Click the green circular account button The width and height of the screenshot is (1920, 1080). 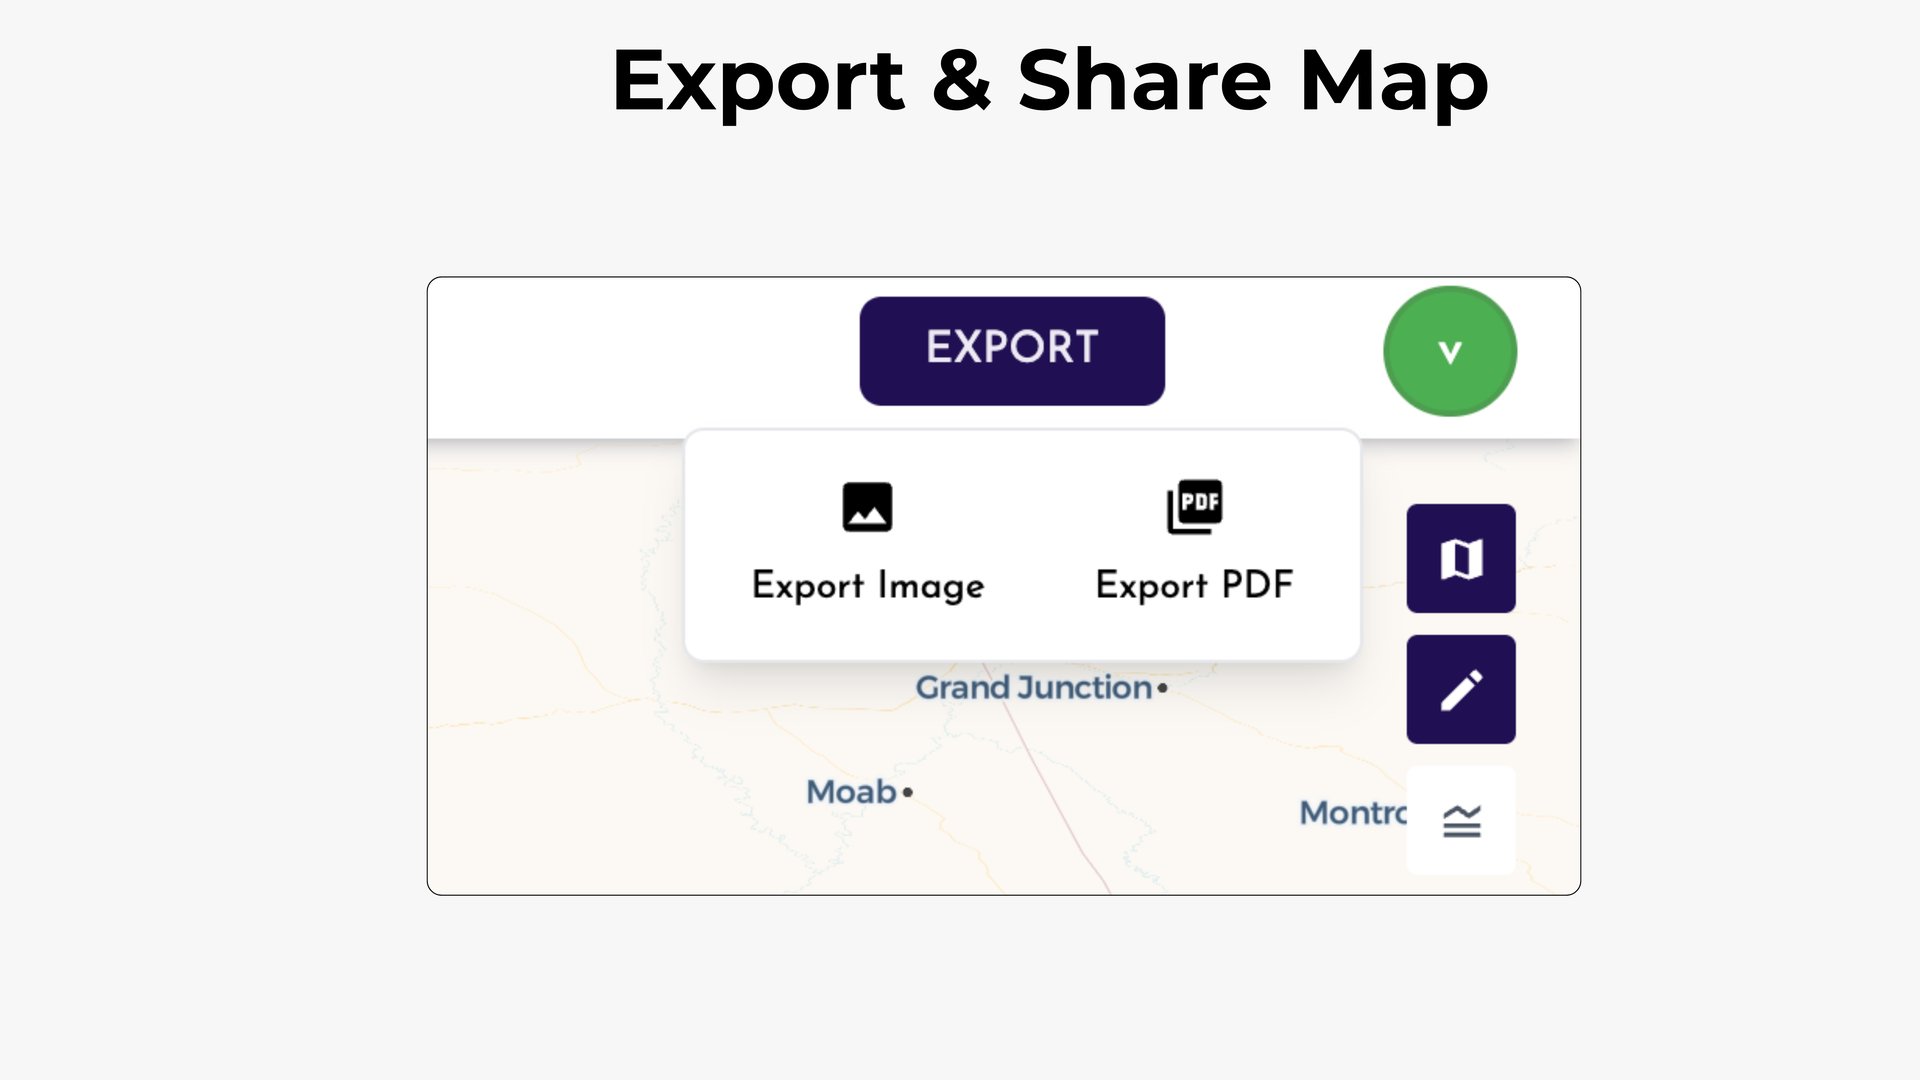(x=1449, y=351)
